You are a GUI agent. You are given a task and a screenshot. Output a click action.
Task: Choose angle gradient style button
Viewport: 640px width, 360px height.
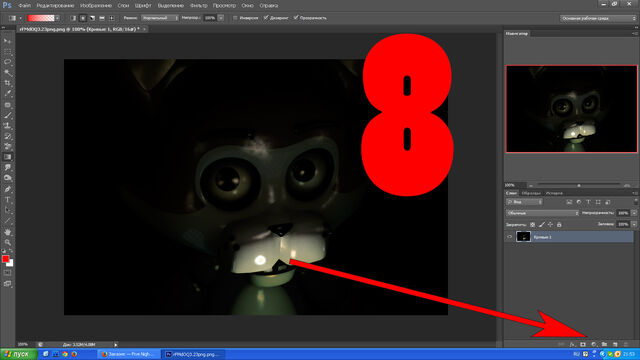point(92,18)
